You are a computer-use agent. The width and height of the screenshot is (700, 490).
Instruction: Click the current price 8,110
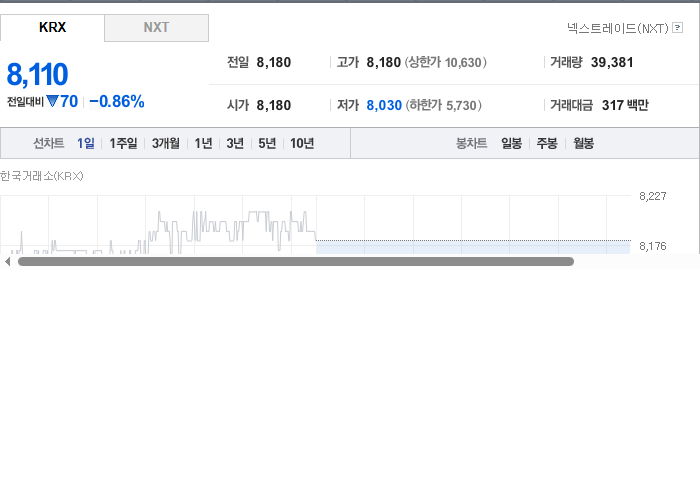pyautogui.click(x=38, y=74)
